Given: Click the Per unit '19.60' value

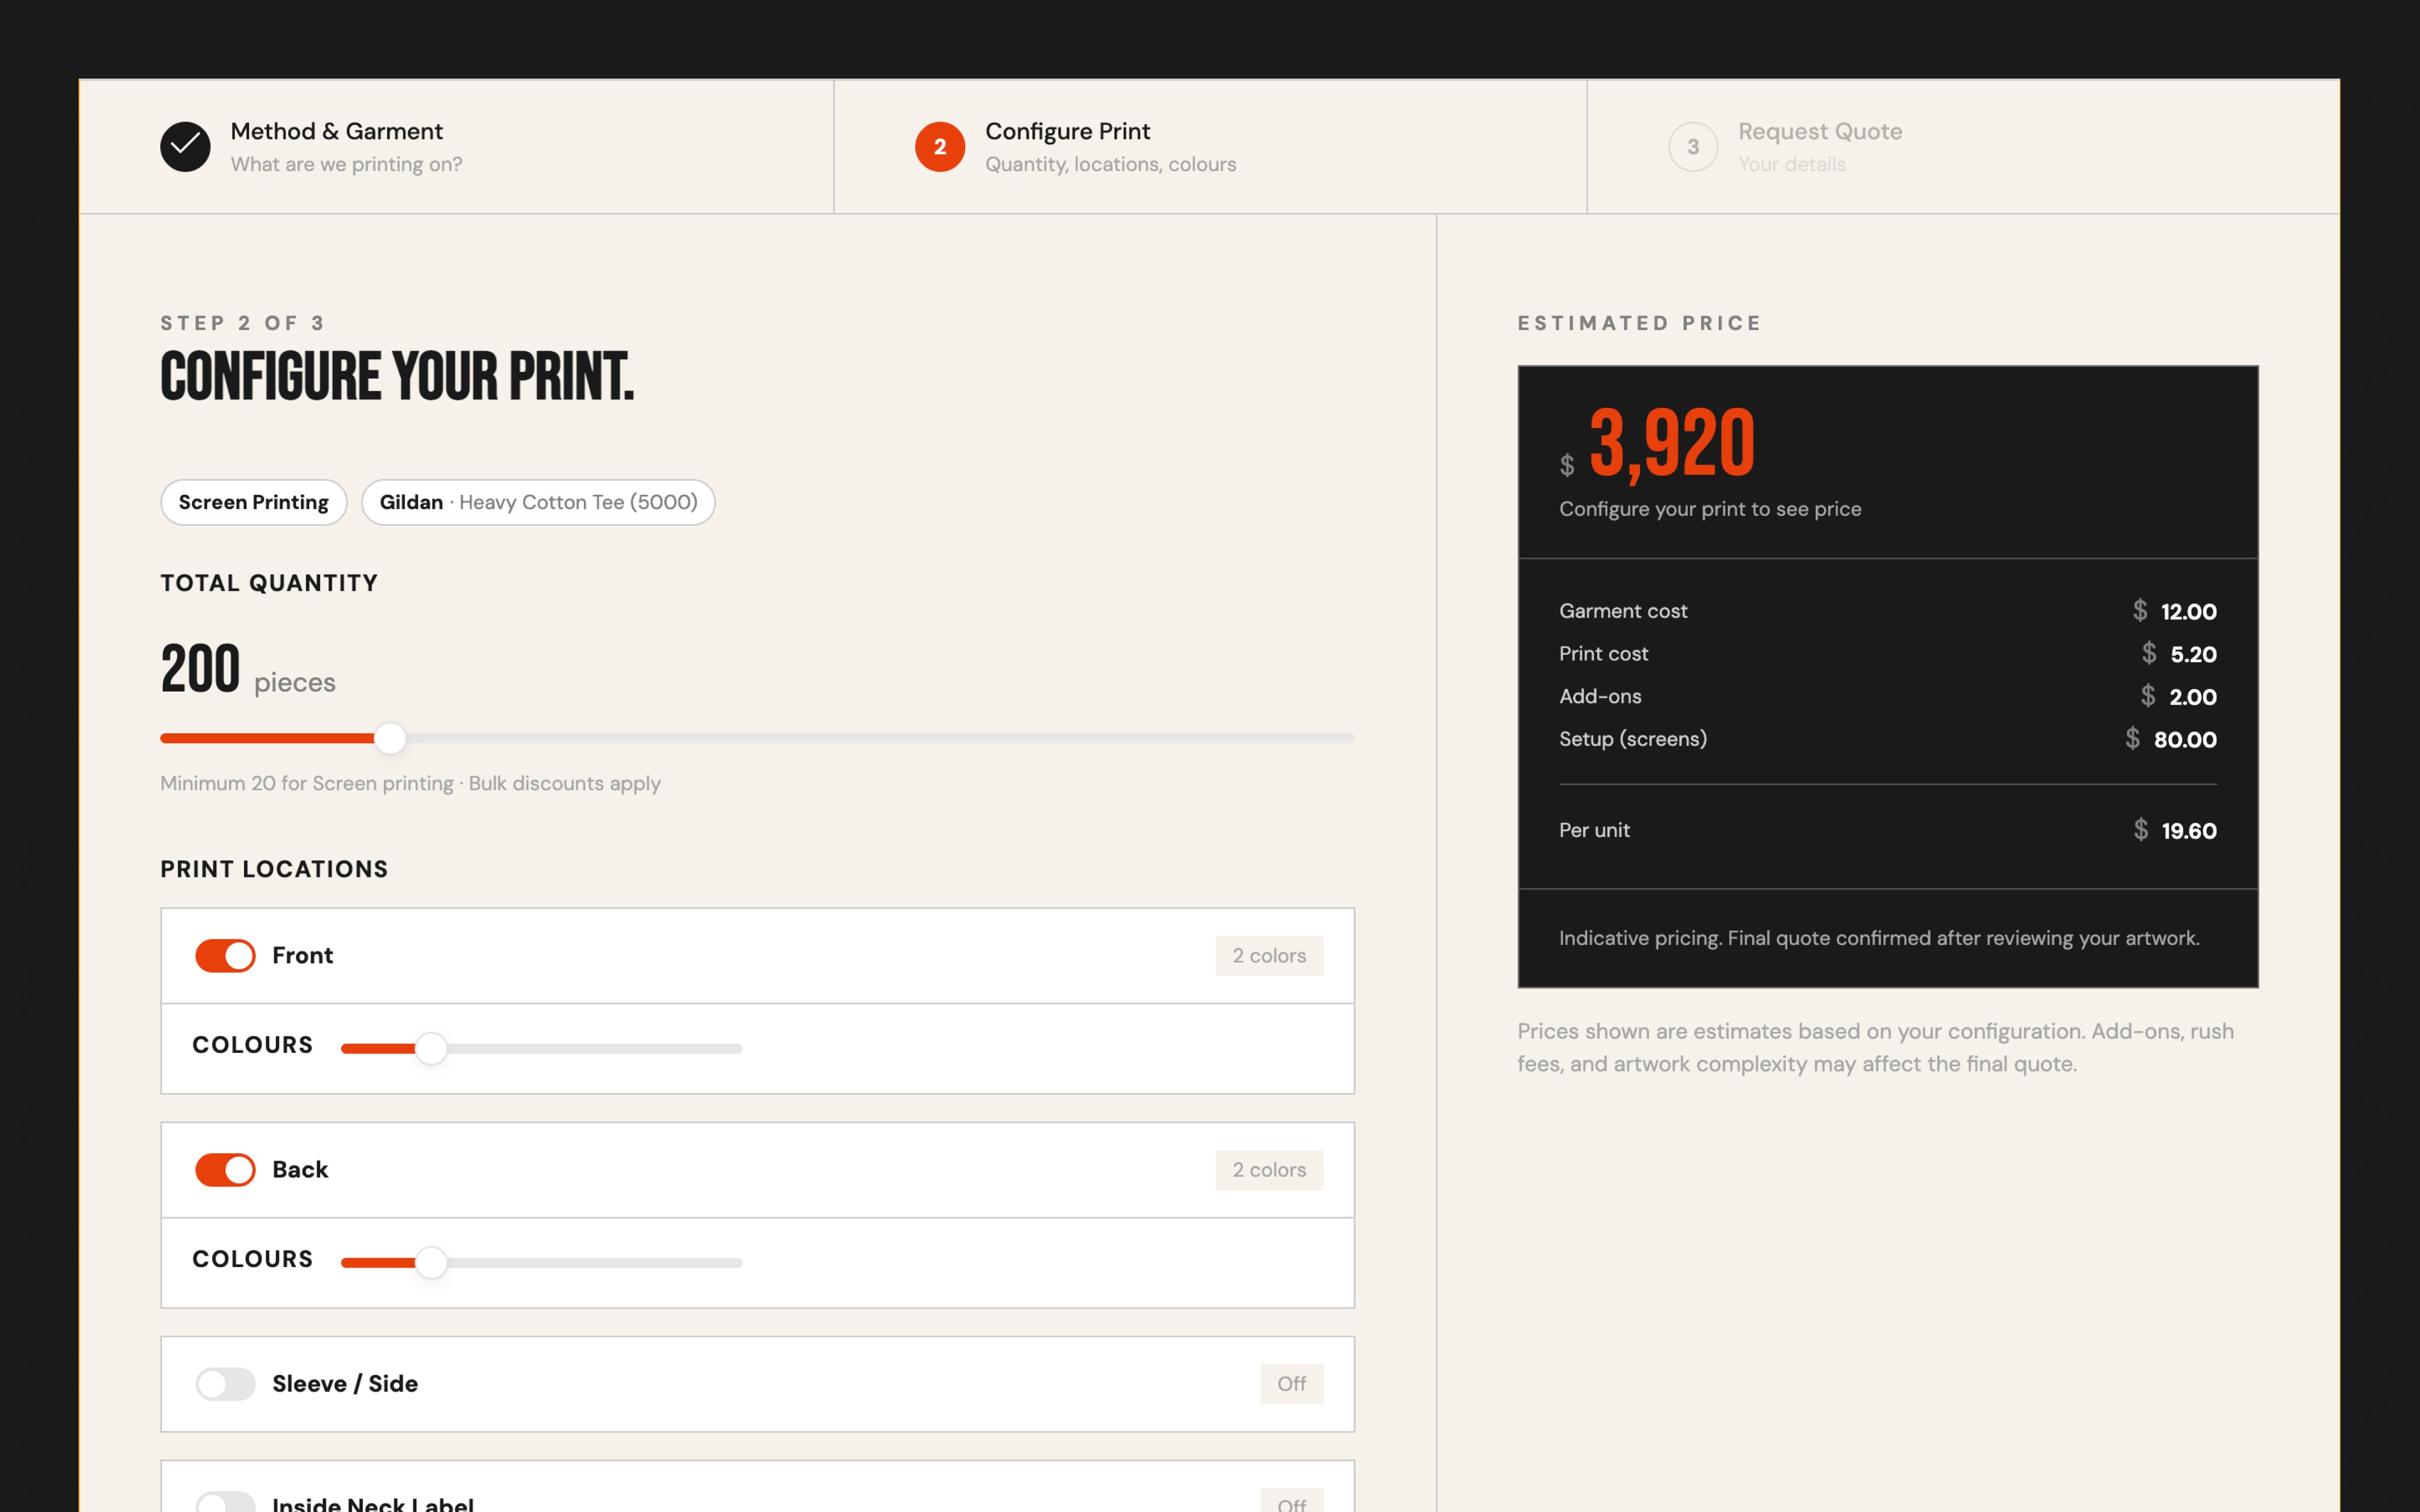Looking at the screenshot, I should point(2188,831).
